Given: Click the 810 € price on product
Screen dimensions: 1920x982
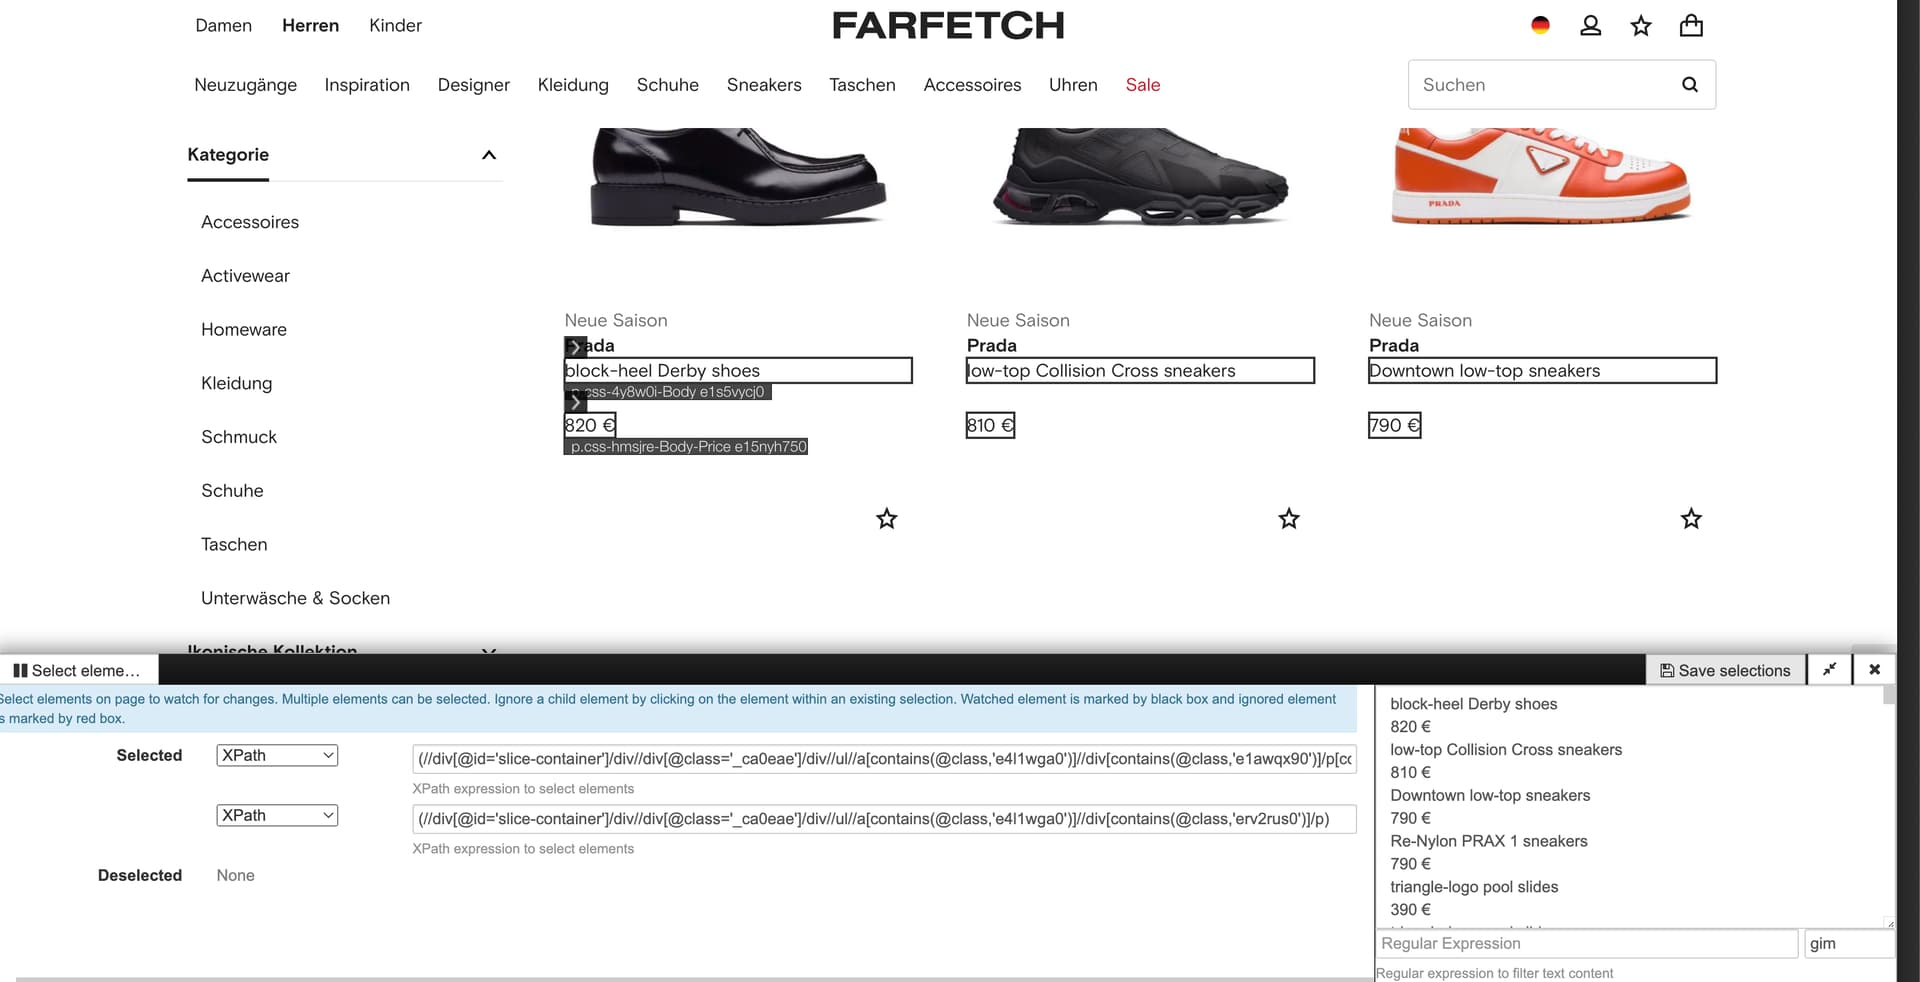Looking at the screenshot, I should pyautogui.click(x=990, y=425).
